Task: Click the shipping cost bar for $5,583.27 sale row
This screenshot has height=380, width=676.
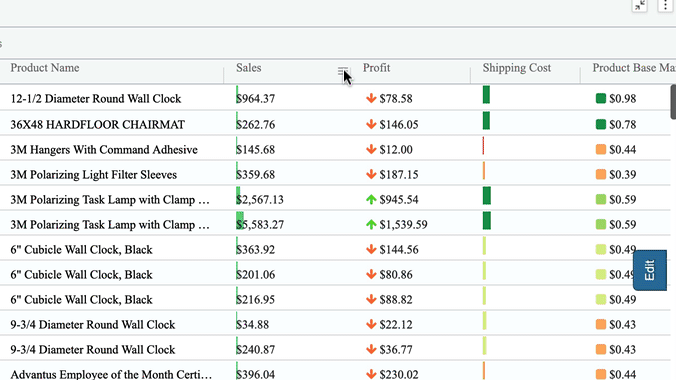Action: [x=487, y=220]
